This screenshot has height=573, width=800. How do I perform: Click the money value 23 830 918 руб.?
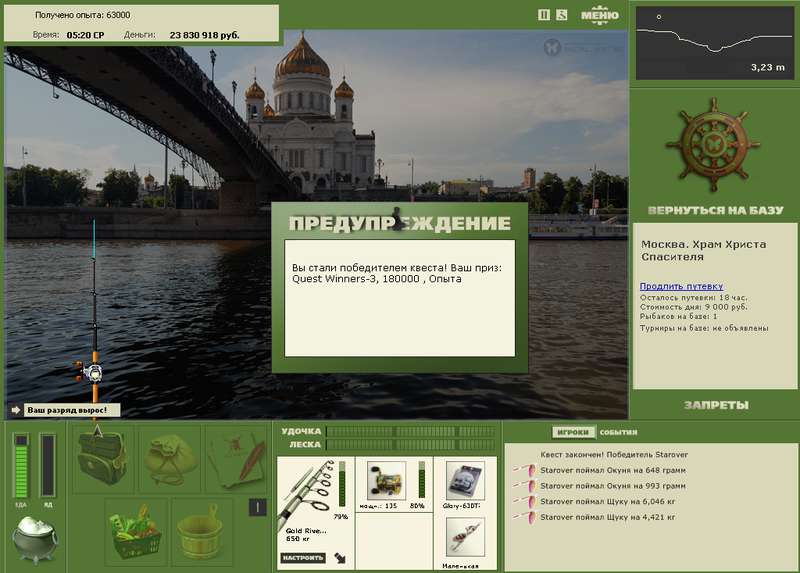204,35
